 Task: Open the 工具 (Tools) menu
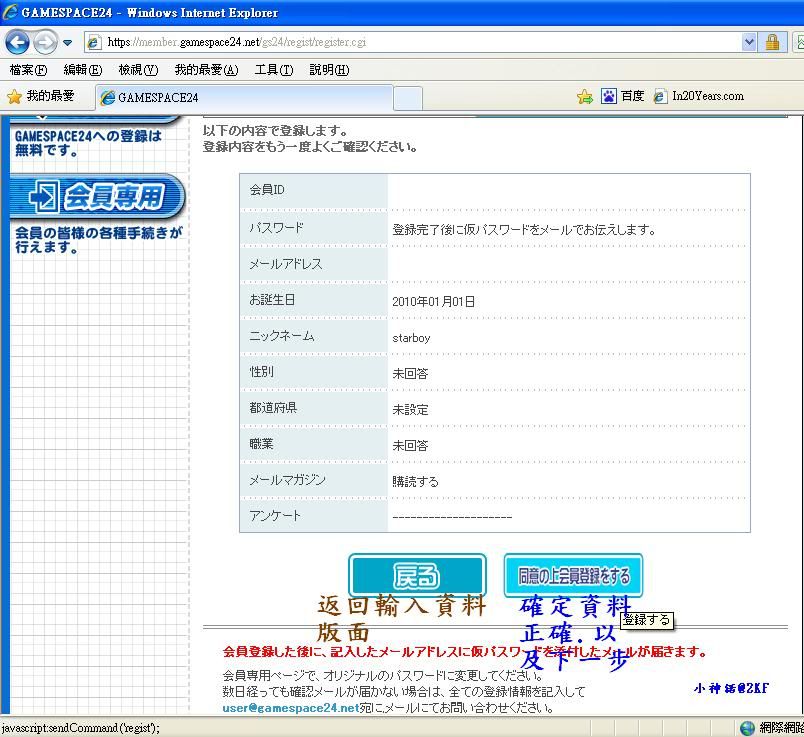[273, 70]
